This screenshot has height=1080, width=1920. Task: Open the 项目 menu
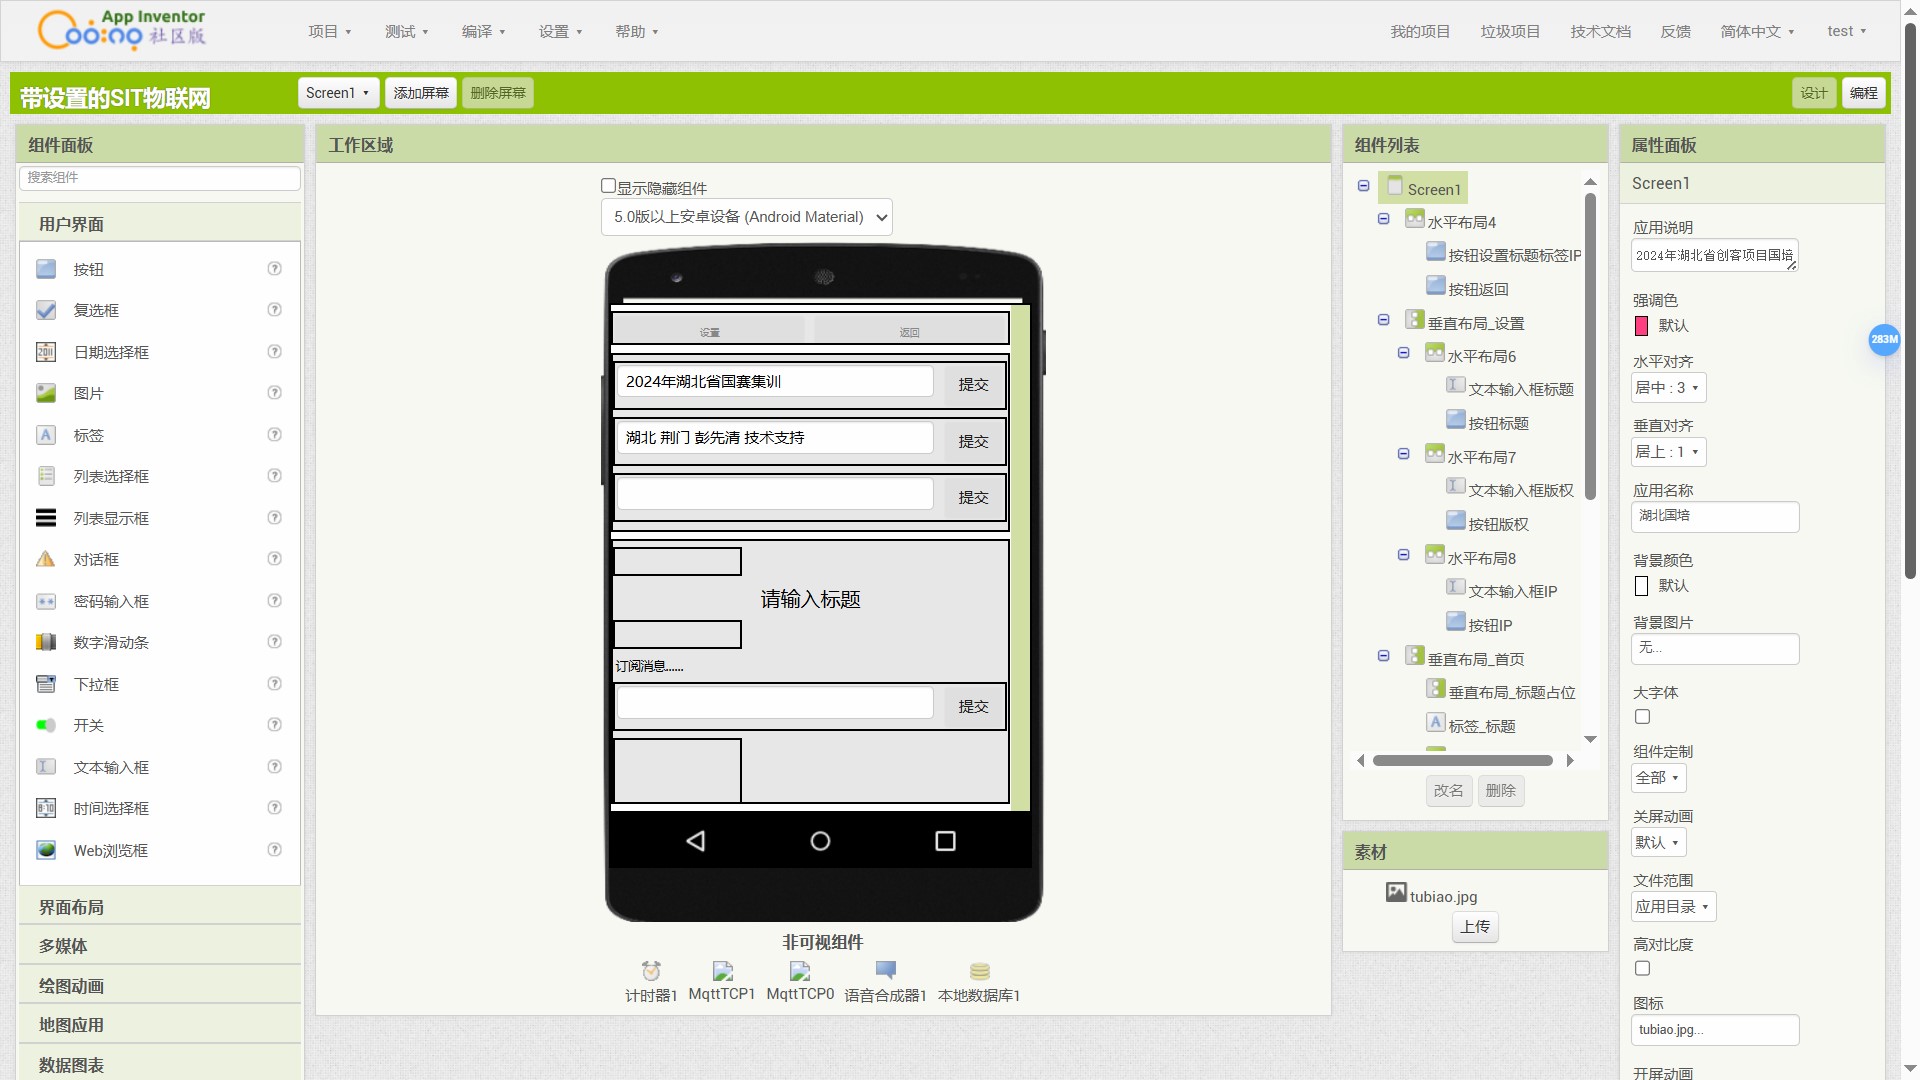(329, 32)
